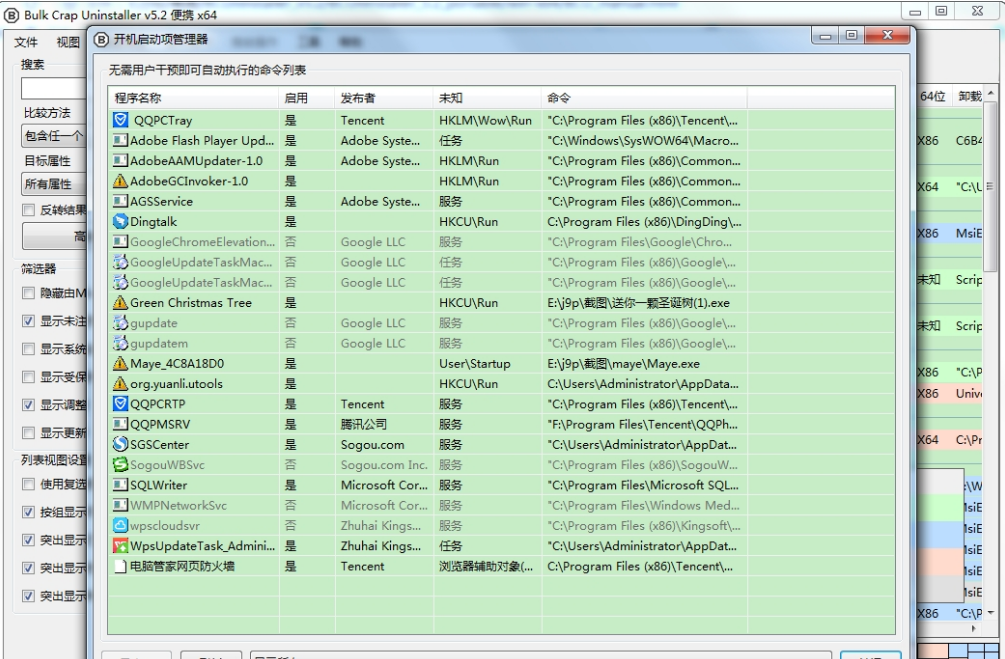The height and width of the screenshot is (659, 1005).
Task: Click the AdobeGCInvoker-1.0 warning icon
Action: (x=120, y=181)
